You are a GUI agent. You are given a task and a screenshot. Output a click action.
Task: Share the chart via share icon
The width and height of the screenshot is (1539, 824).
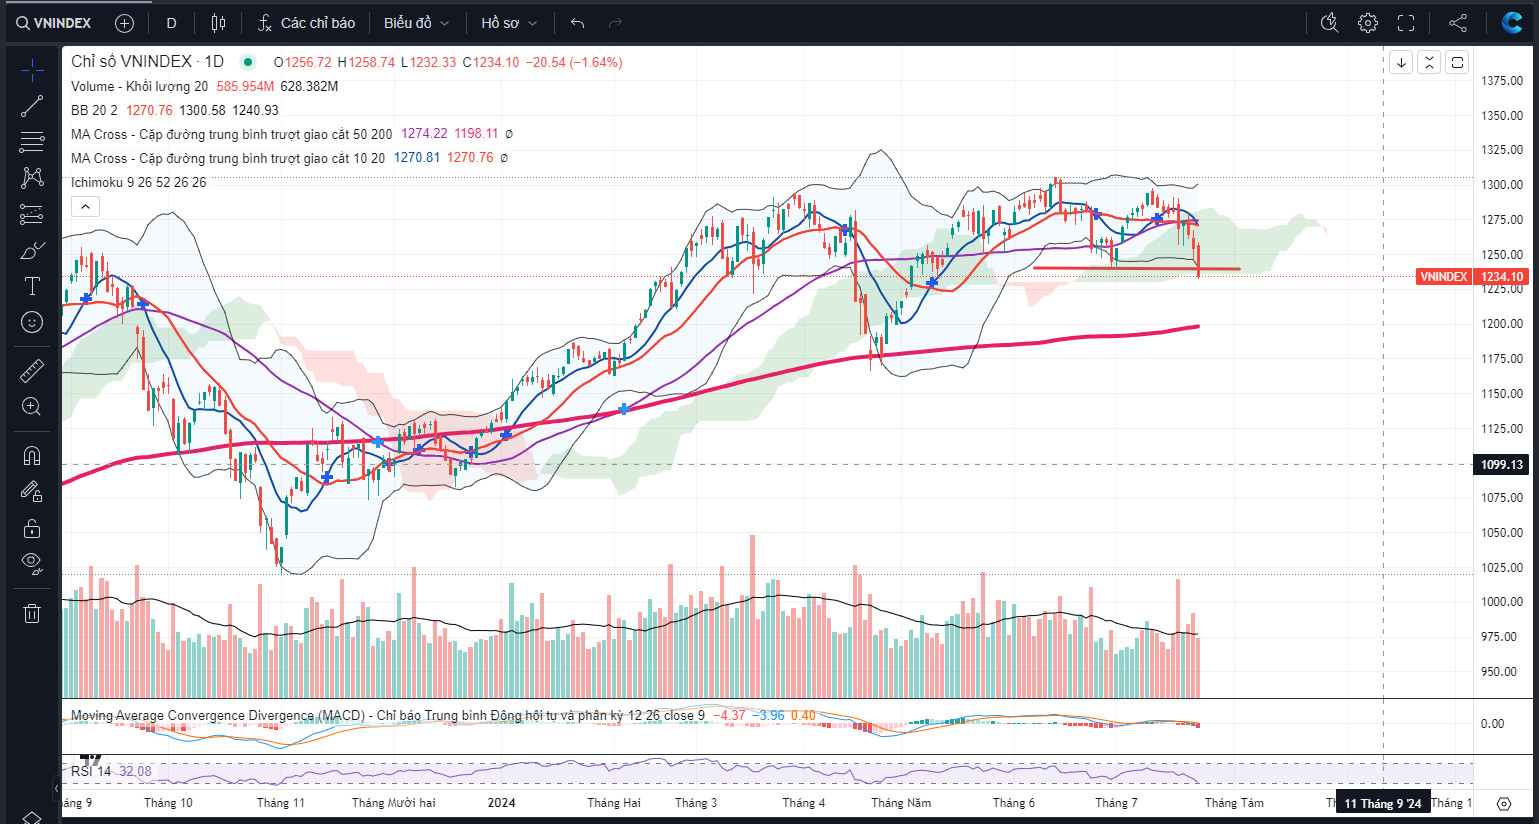pyautogui.click(x=1458, y=22)
